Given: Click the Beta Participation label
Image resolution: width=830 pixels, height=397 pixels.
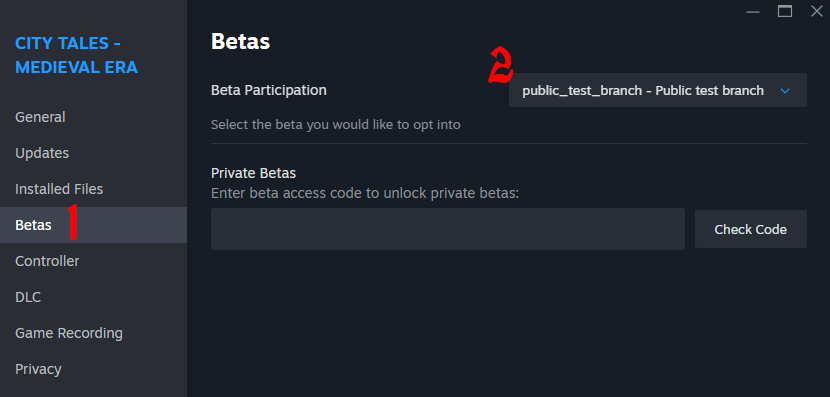Looking at the screenshot, I should click(268, 91).
